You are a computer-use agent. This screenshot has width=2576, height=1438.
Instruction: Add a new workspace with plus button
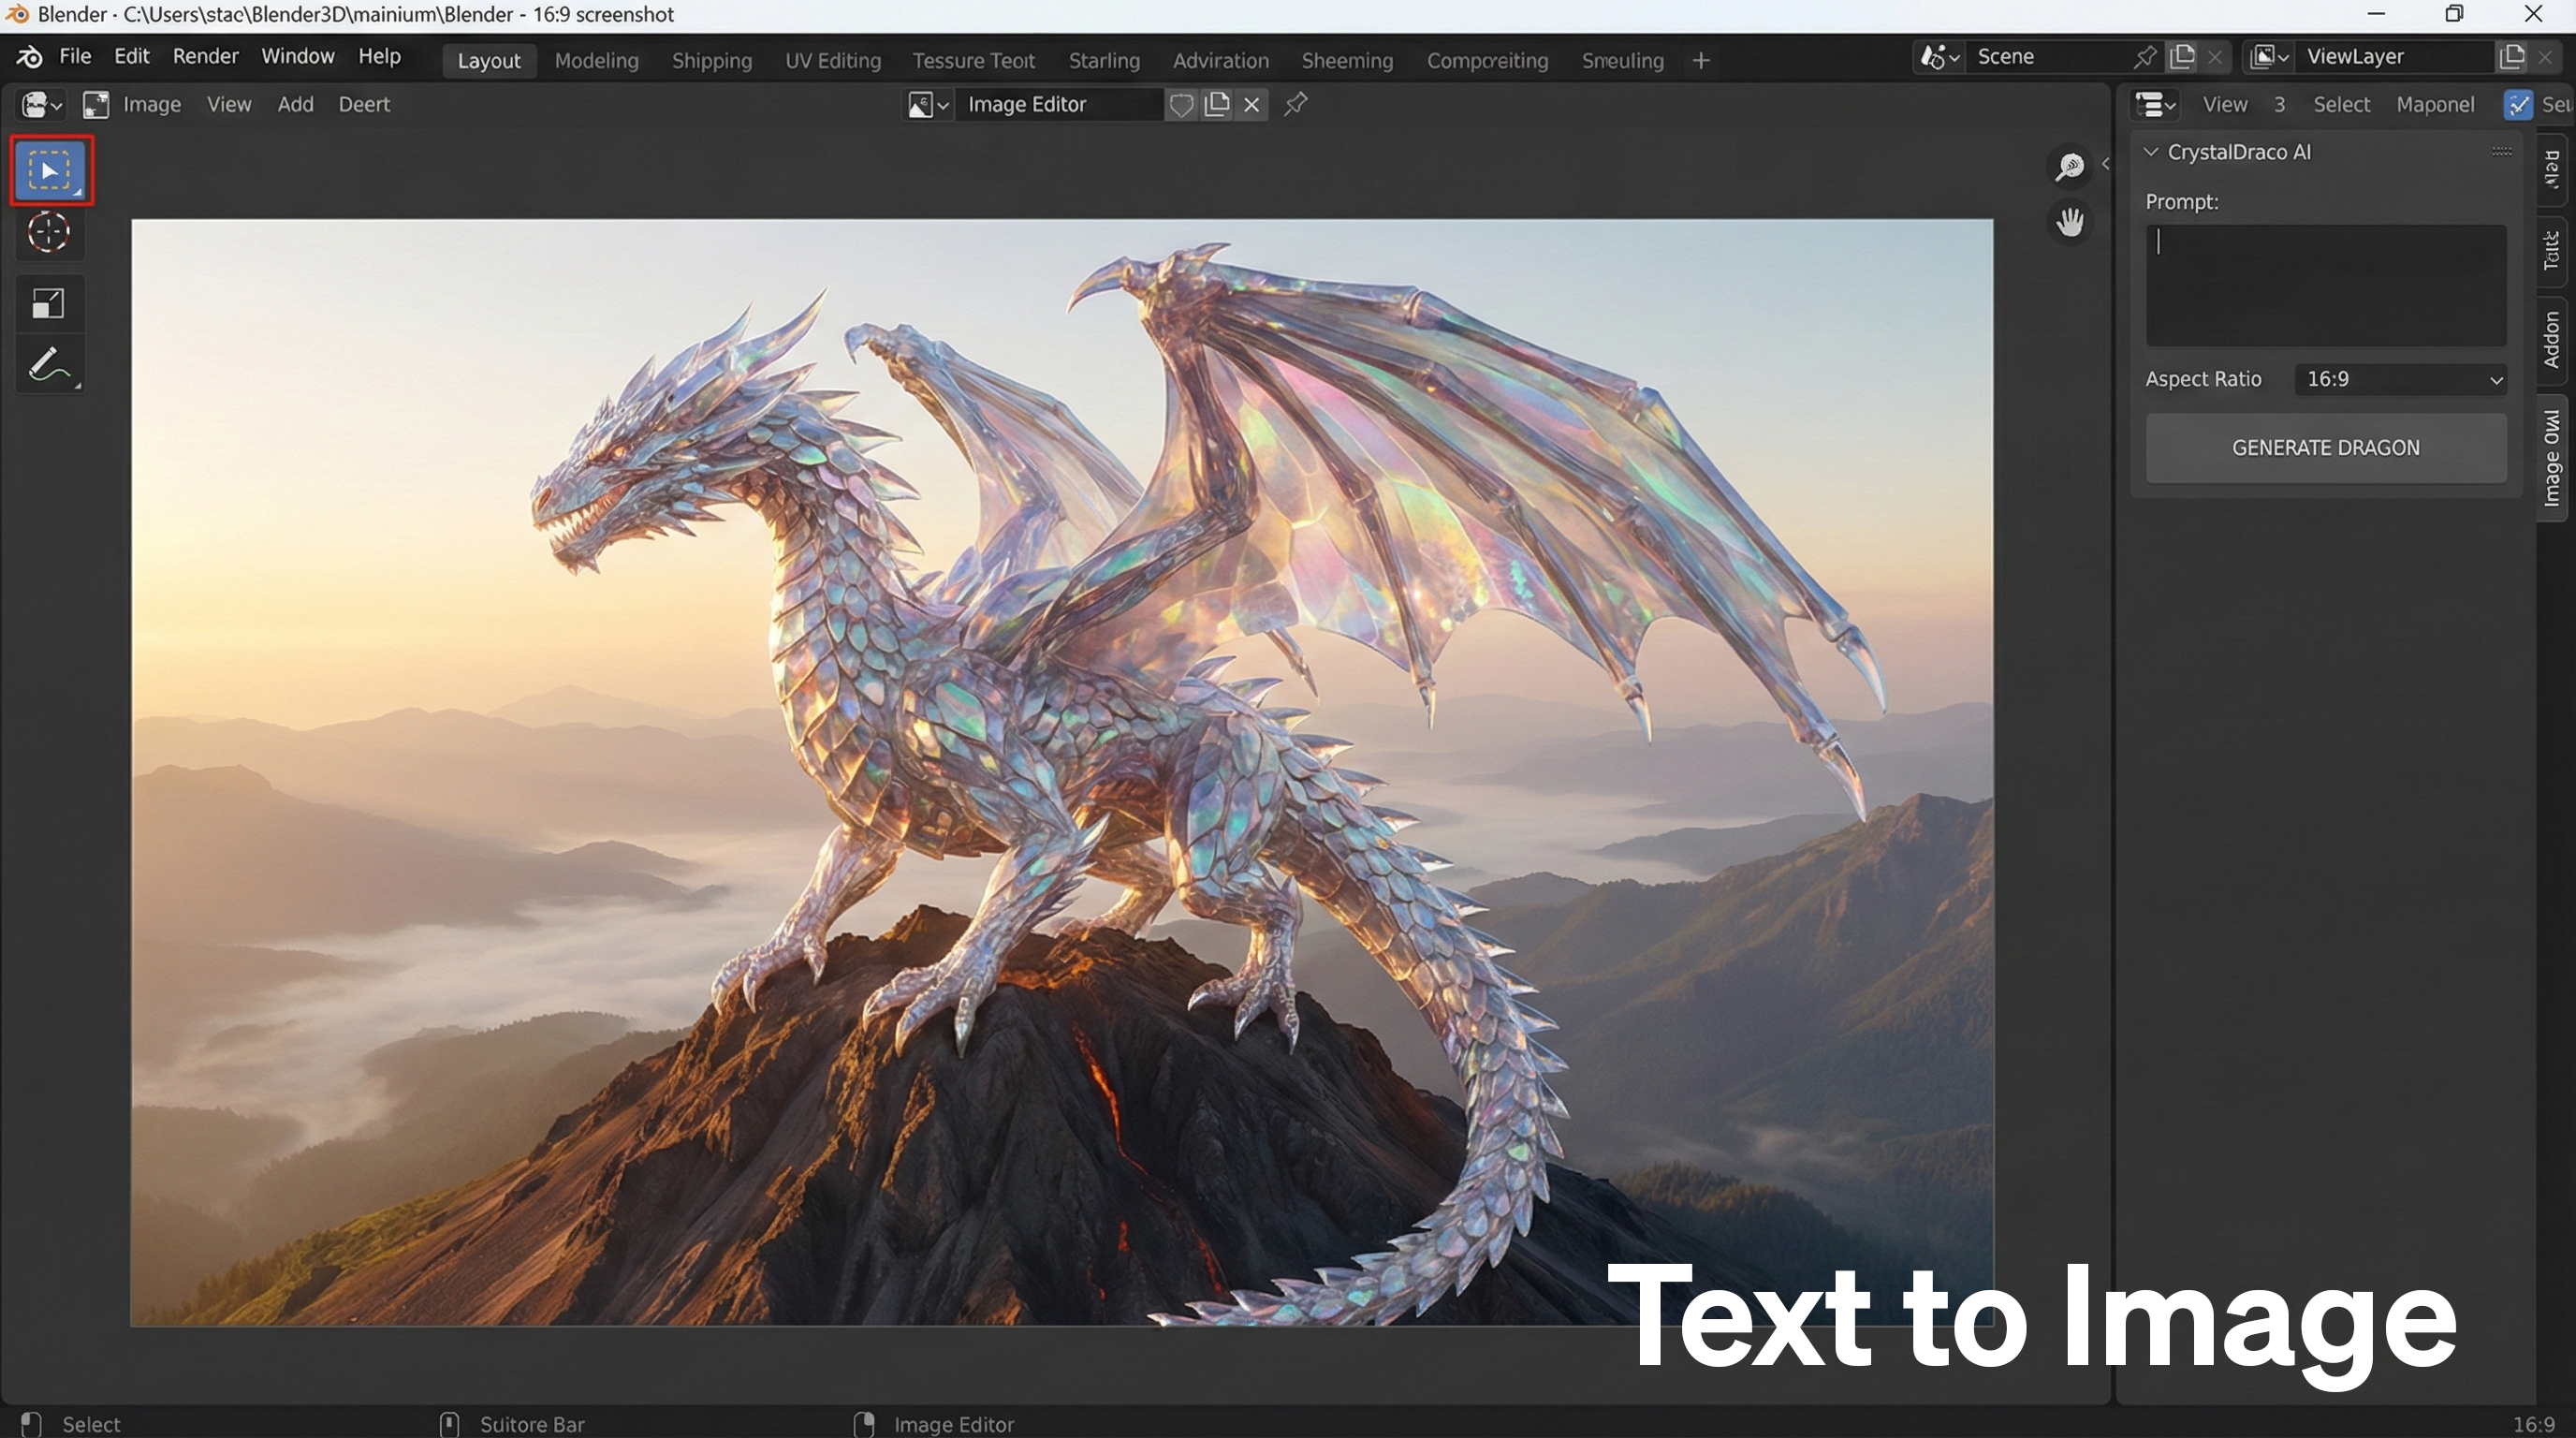(1701, 61)
